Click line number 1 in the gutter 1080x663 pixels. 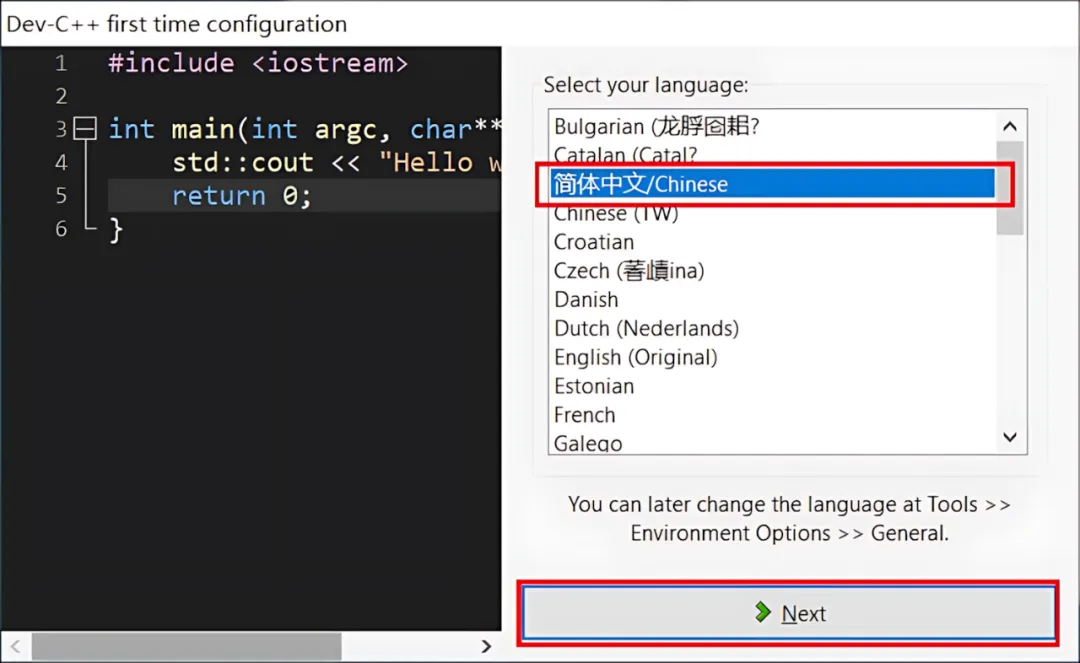pos(61,63)
